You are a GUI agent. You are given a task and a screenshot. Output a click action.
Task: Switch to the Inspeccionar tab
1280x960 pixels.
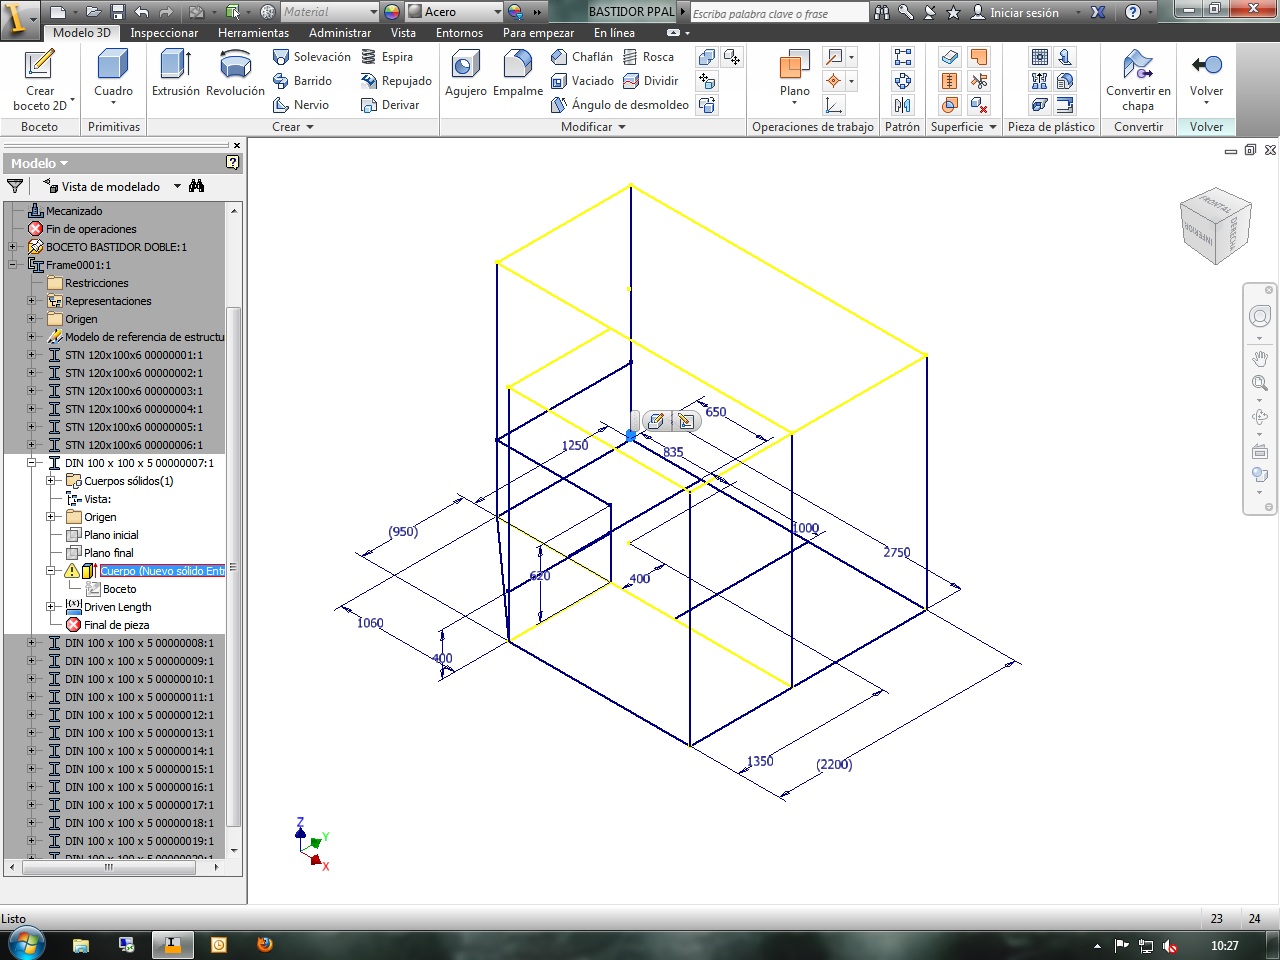[x=164, y=33]
